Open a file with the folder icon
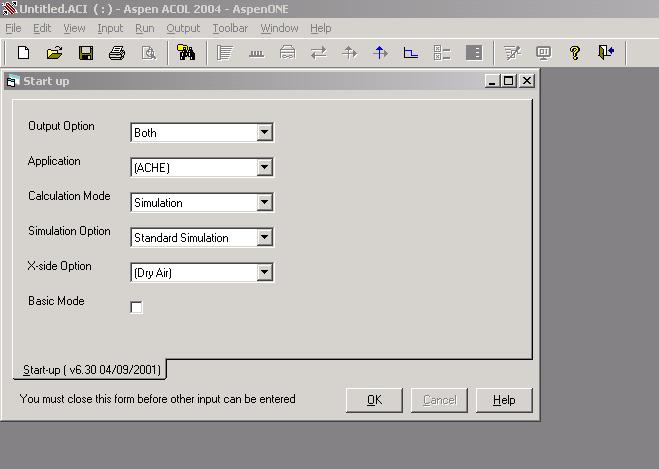The width and height of the screenshot is (659, 469). click(x=55, y=53)
